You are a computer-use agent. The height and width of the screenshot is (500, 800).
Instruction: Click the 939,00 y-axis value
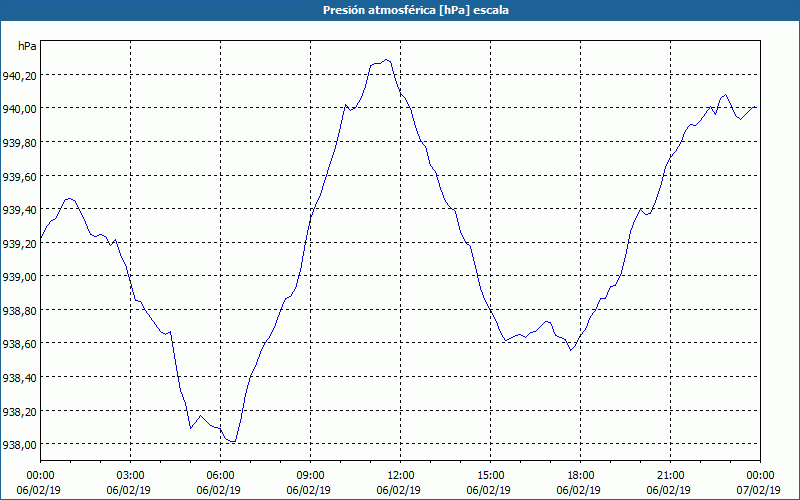pos(18,277)
